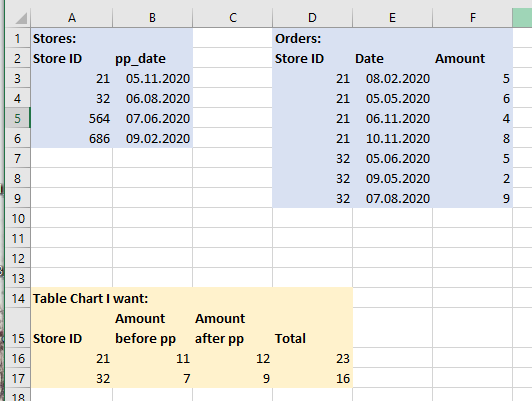Image resolution: width=532 pixels, height=401 pixels.
Task: Select Store ID 32 in row 17
Action: click(72, 379)
